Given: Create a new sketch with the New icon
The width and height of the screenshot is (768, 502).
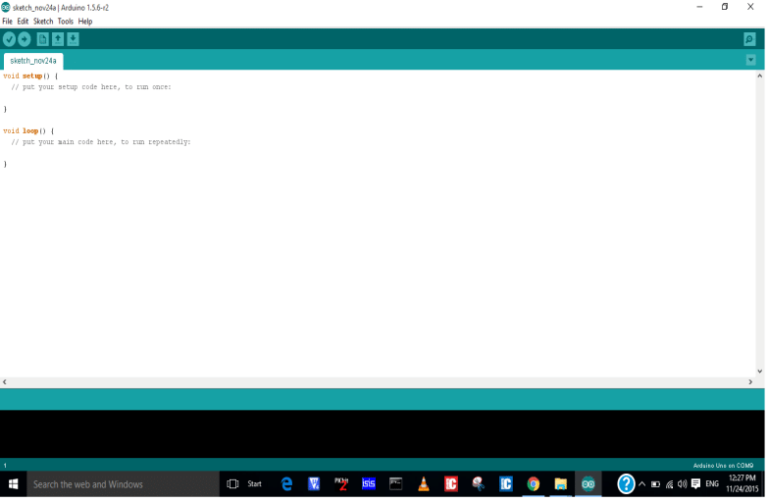Looking at the screenshot, I should click(x=43, y=39).
